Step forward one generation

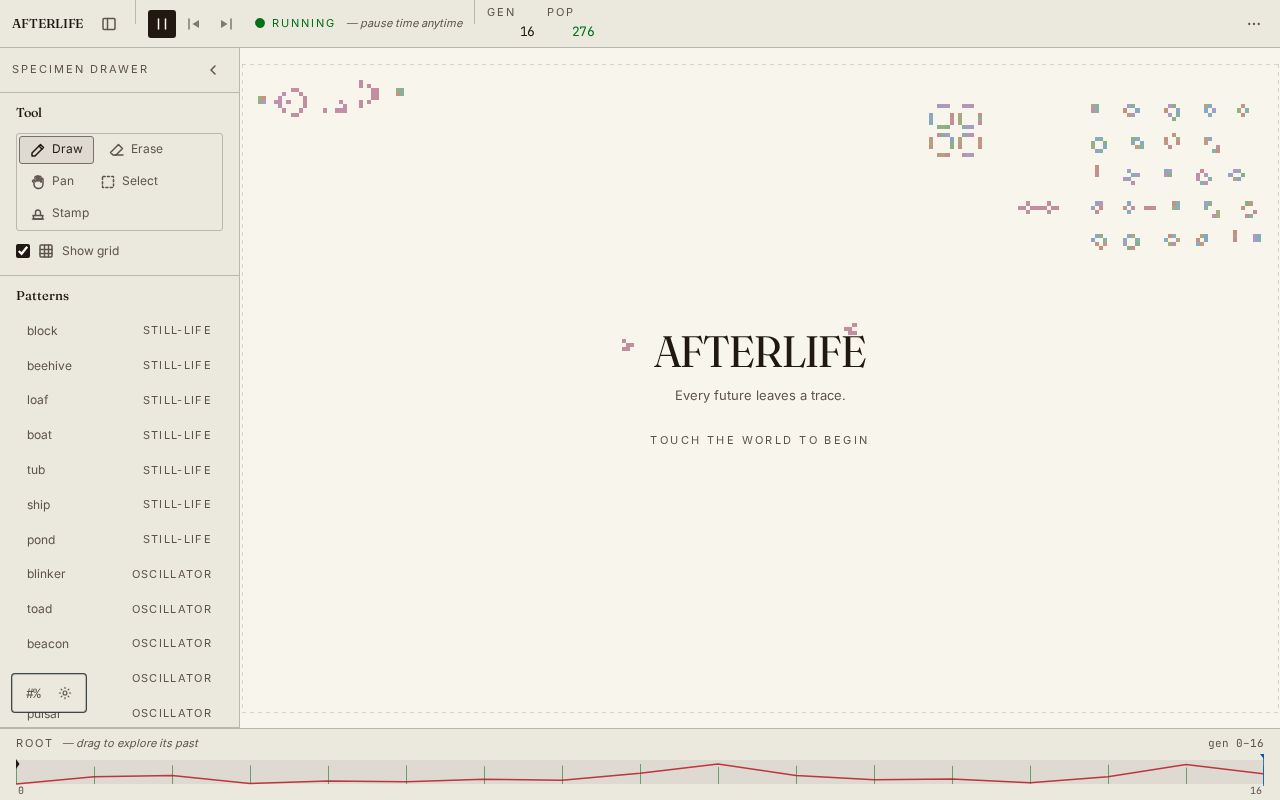tap(226, 24)
